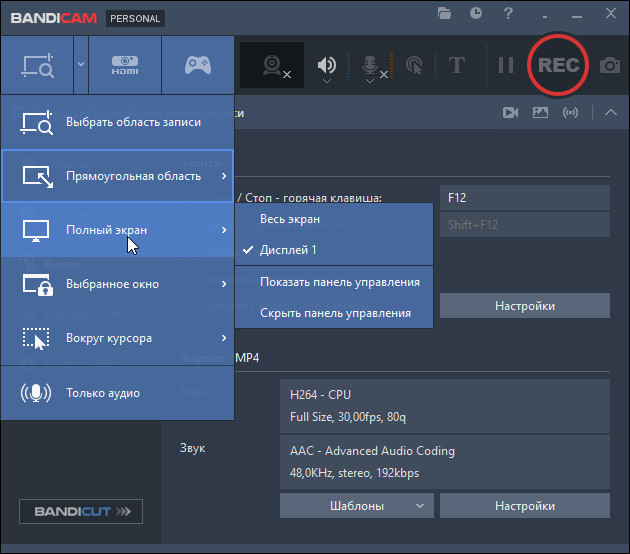Toggle the microphone icon in toolbar

click(371, 65)
